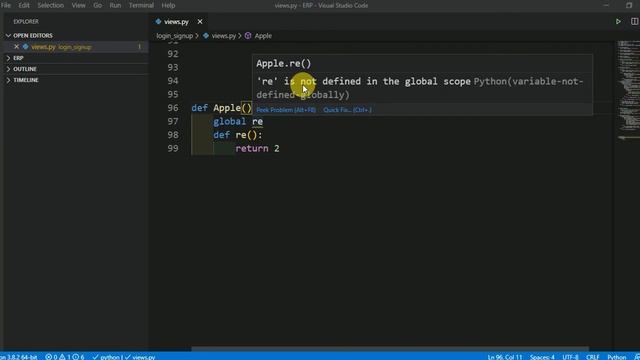Click the 're' variable on line 97
This screenshot has height=360, width=640.
pyautogui.click(x=258, y=121)
